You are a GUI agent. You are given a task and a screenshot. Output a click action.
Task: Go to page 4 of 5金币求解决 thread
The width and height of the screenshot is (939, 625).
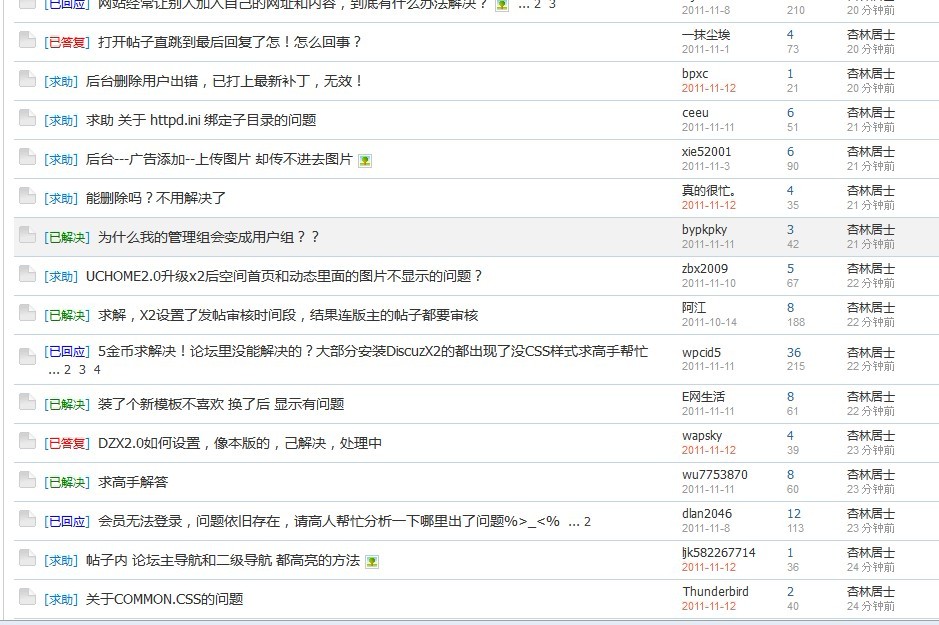coord(96,370)
